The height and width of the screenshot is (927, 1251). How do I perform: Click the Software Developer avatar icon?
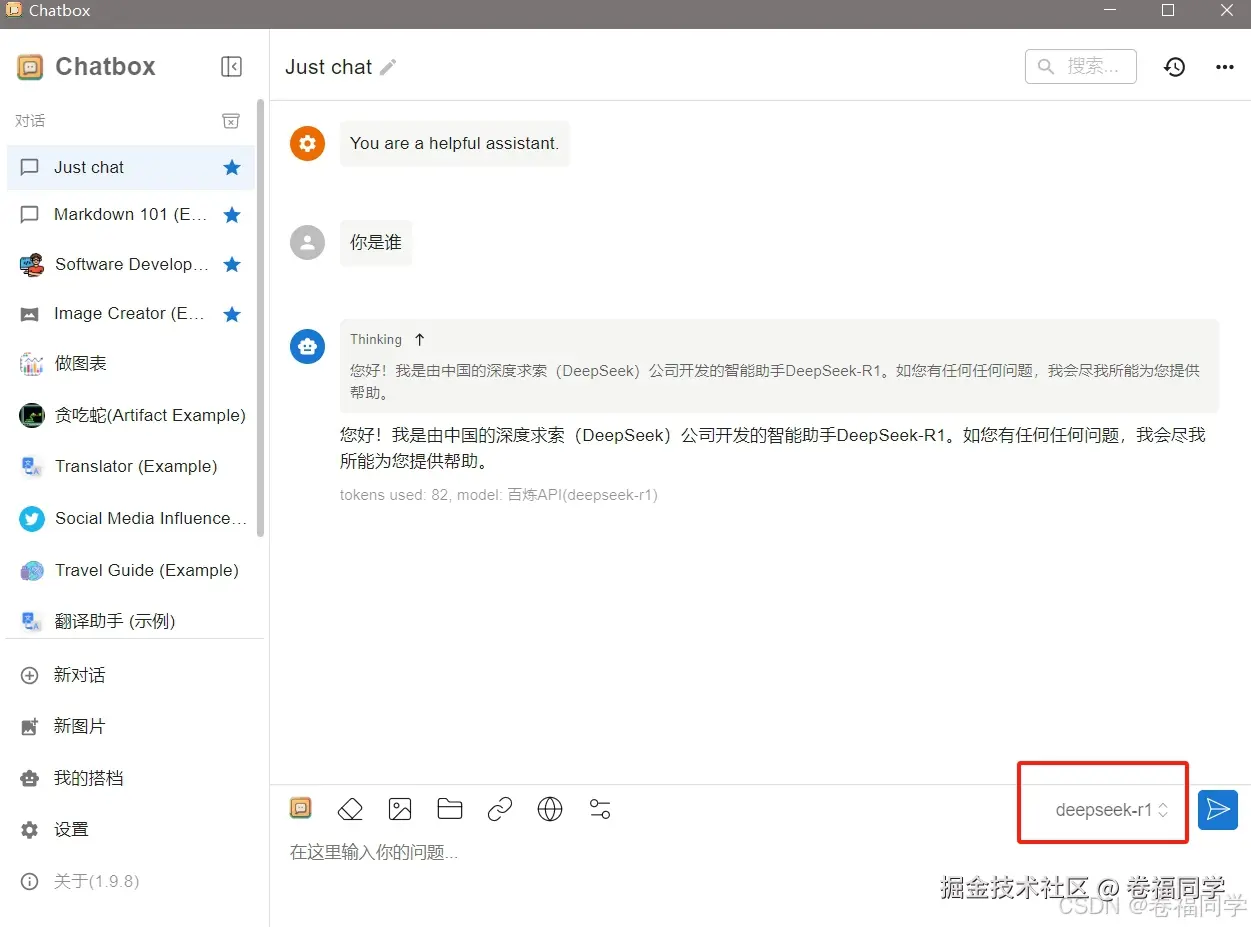pyautogui.click(x=31, y=265)
